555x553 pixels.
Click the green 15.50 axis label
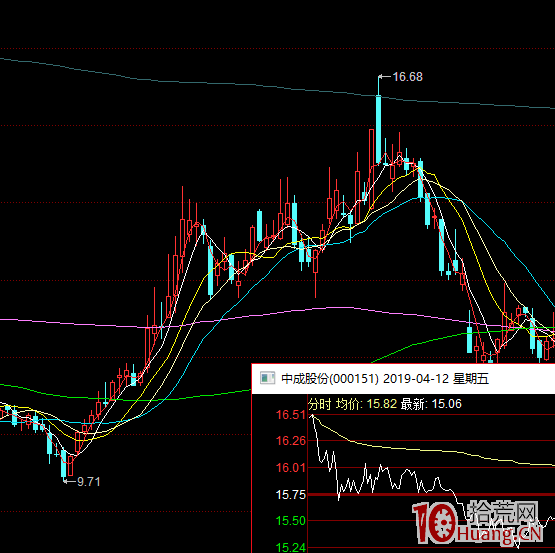point(290,521)
